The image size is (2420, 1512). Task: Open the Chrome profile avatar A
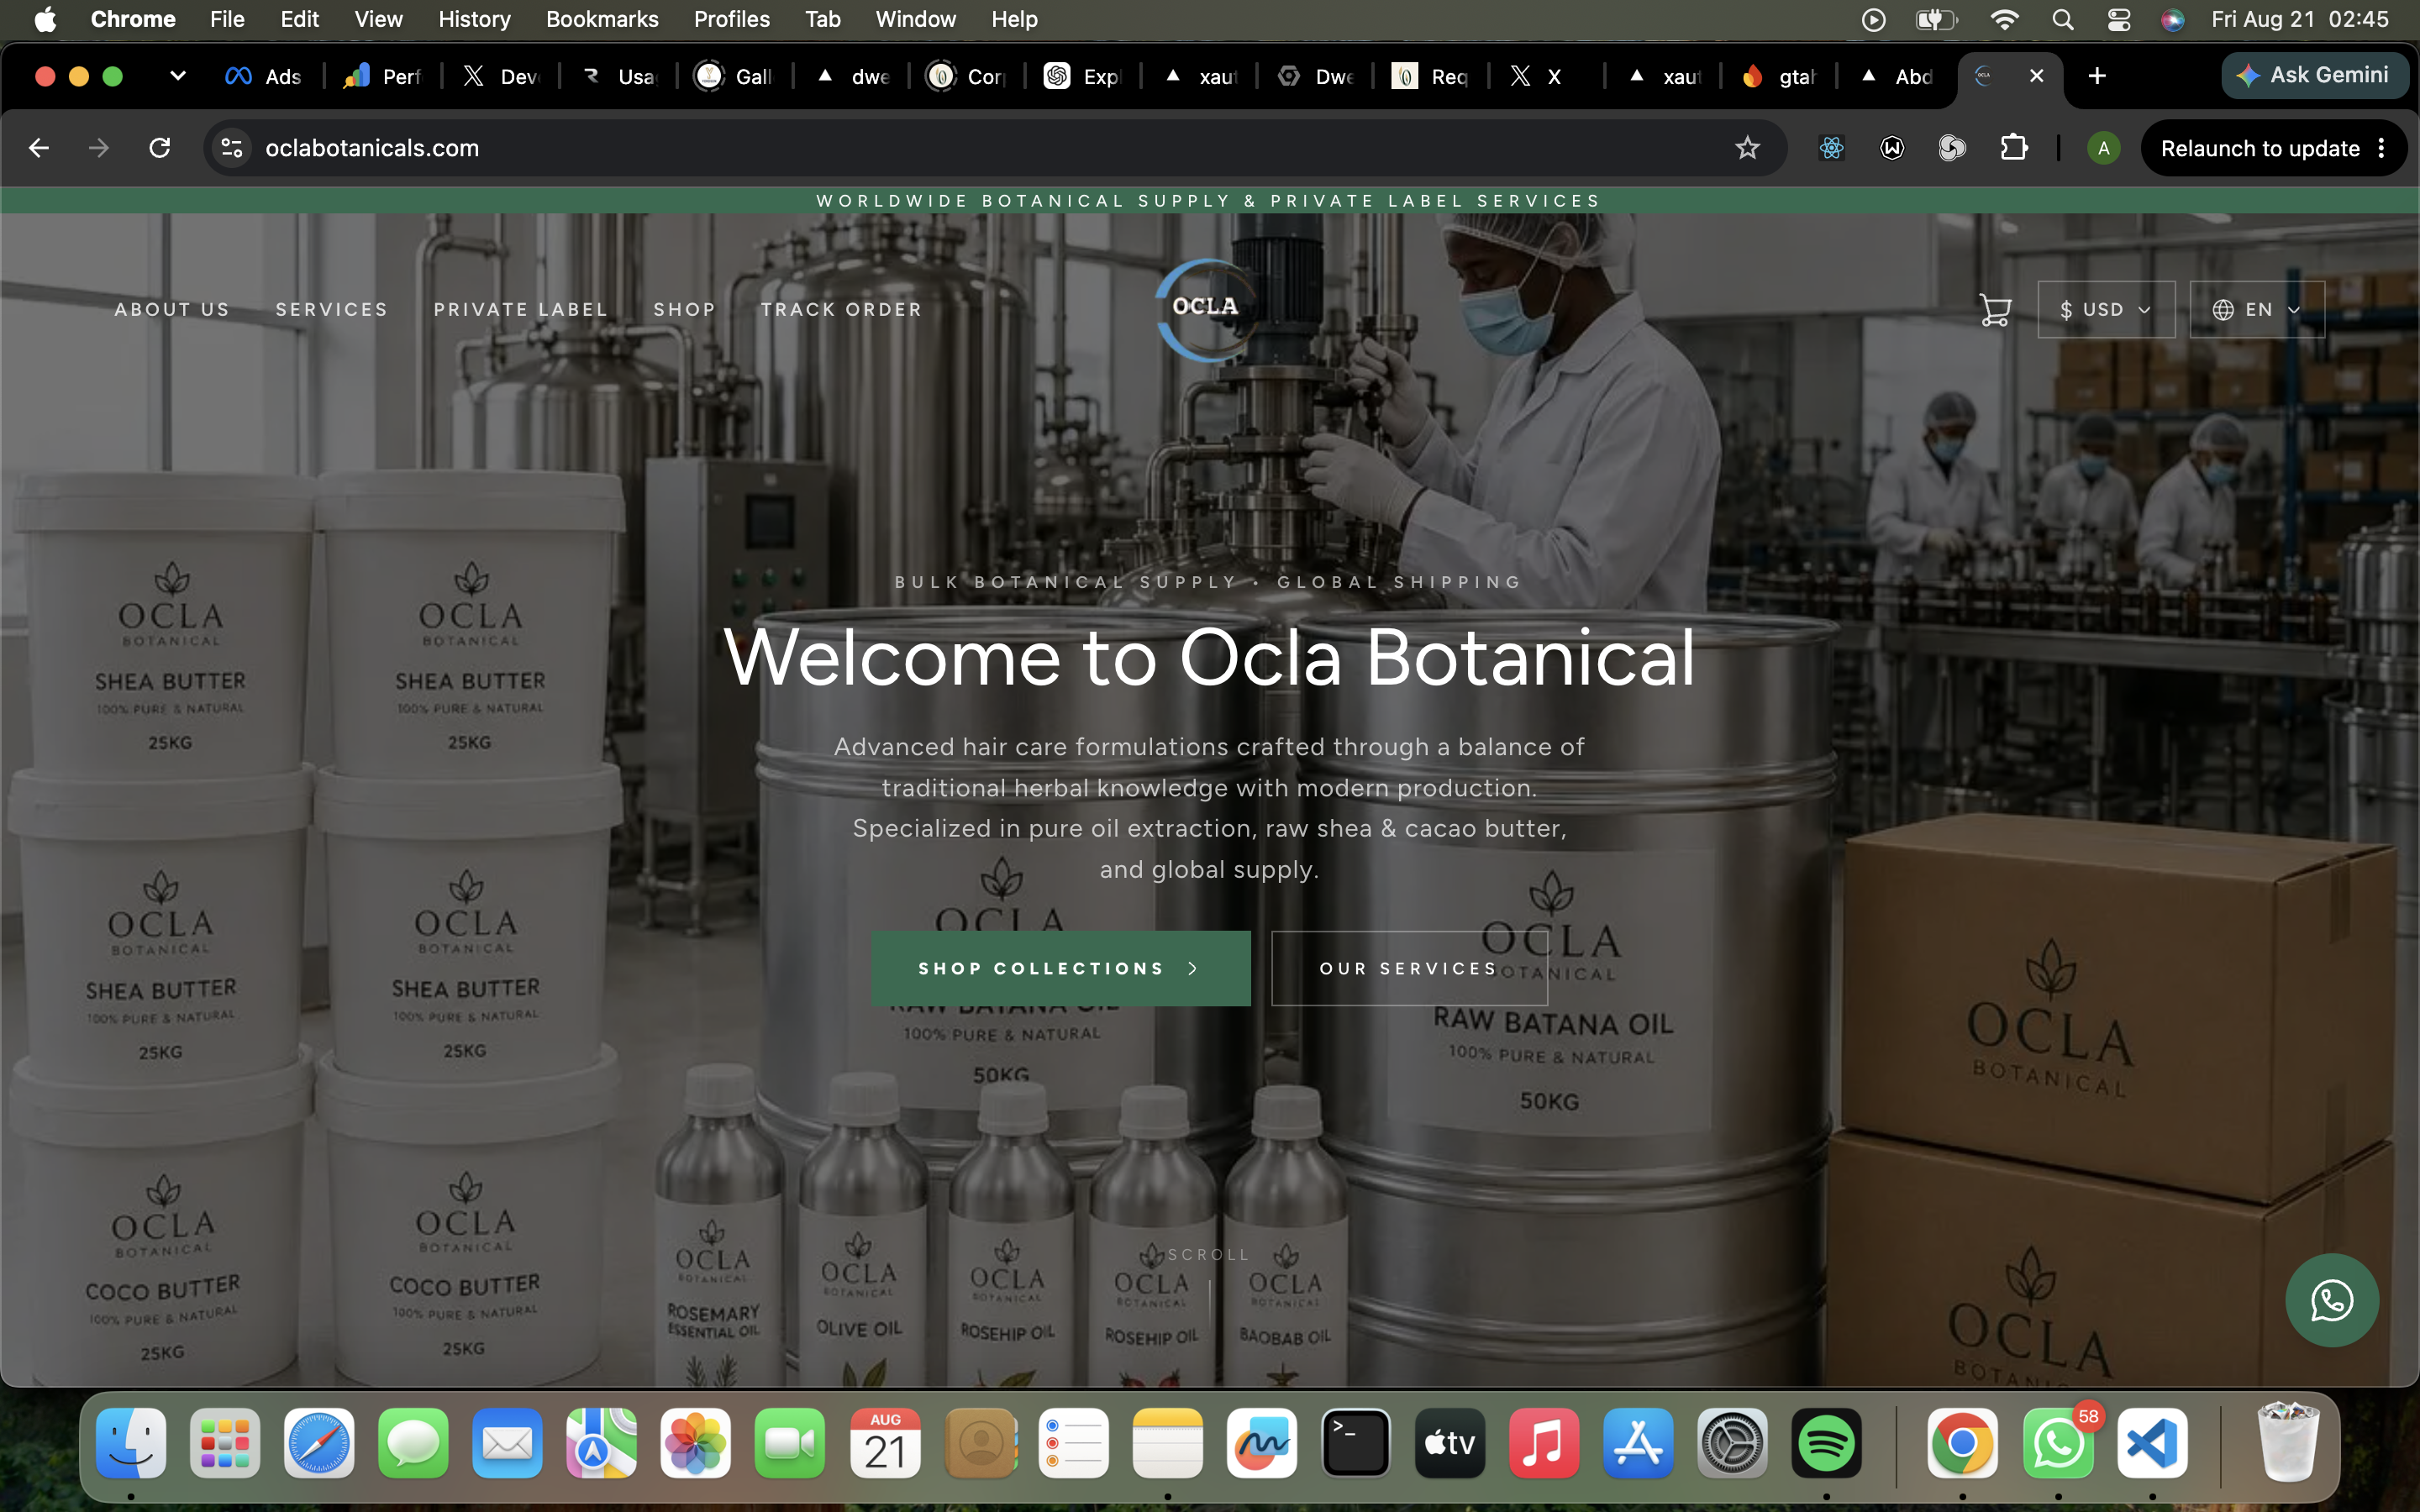(2103, 148)
